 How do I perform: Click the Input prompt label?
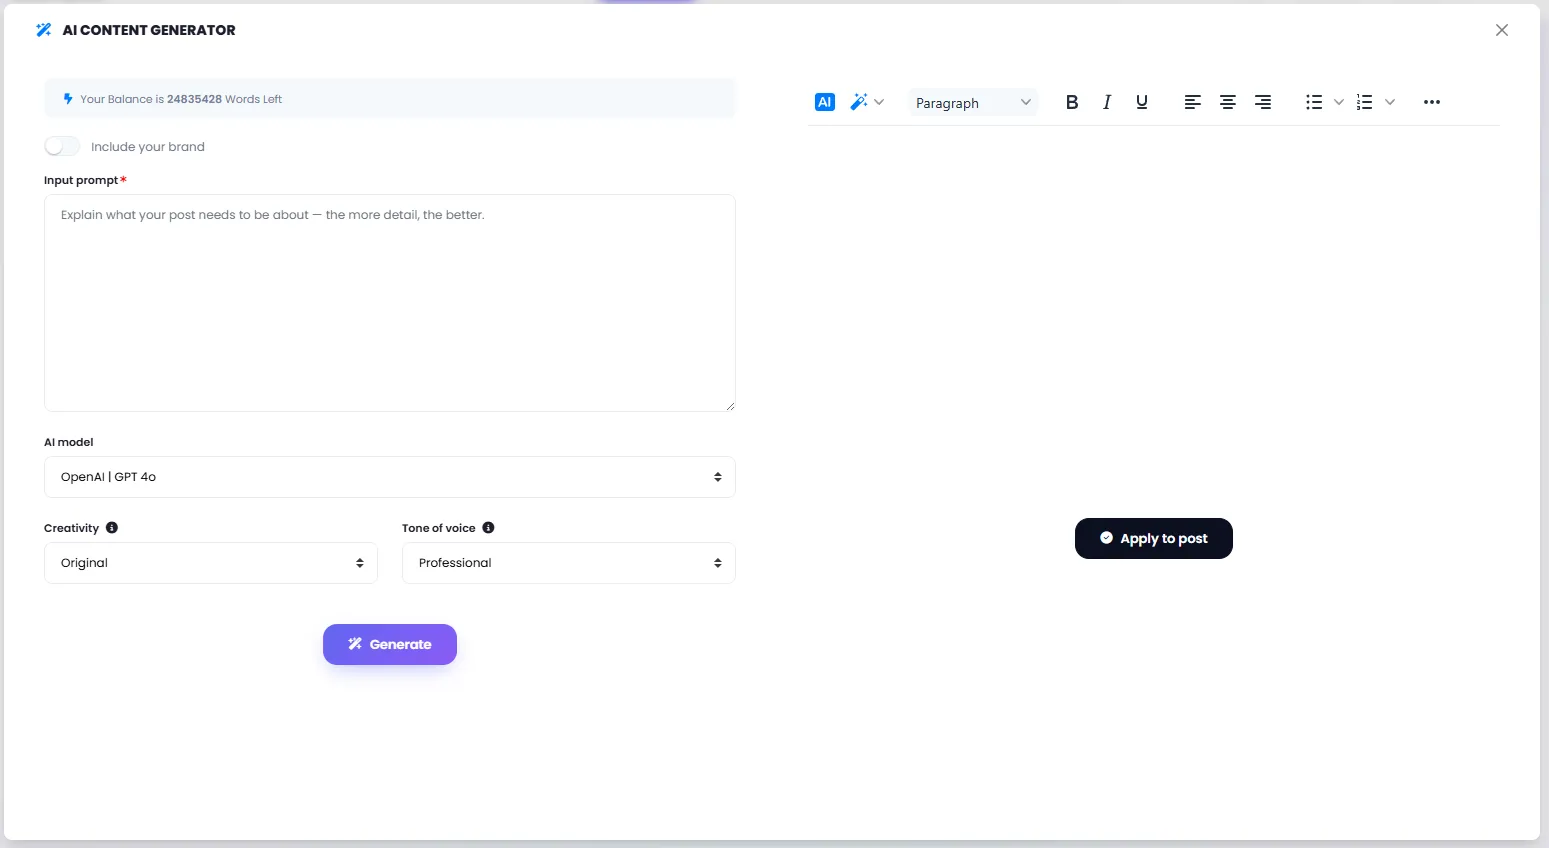click(x=81, y=180)
